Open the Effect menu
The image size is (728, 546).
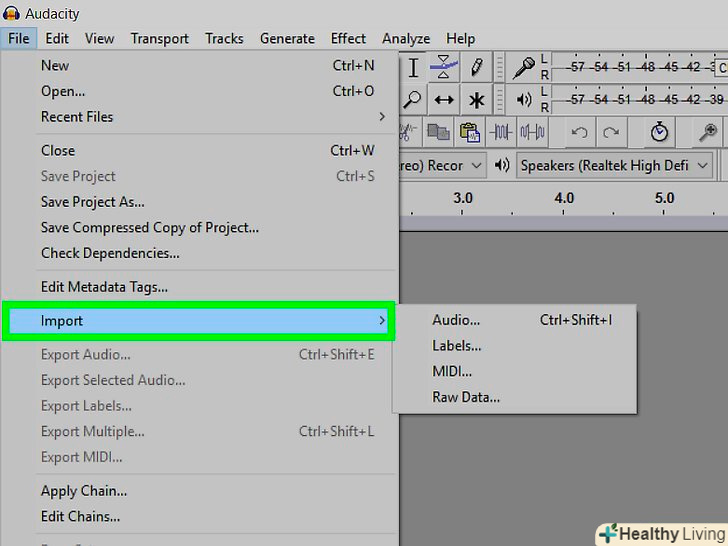[x=348, y=39]
